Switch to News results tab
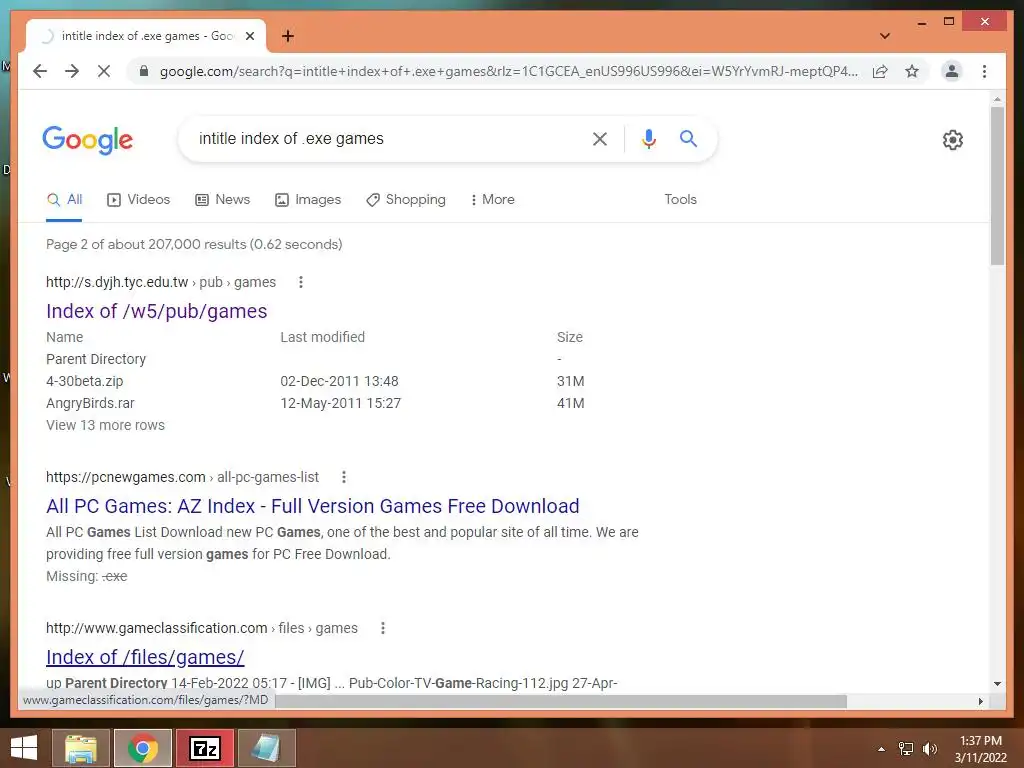1024x768 pixels. tap(223, 199)
